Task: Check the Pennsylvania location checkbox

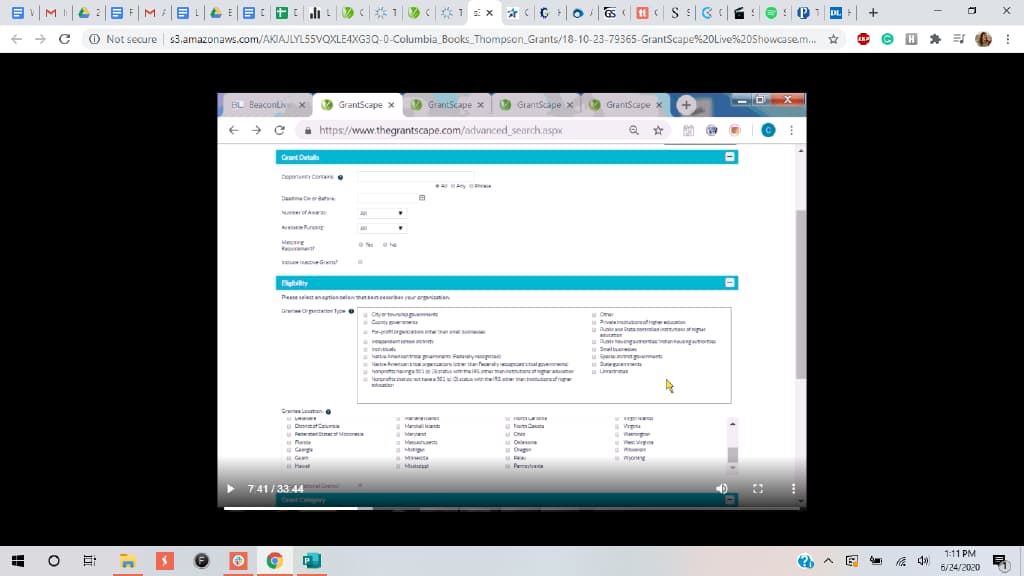Action: [508, 466]
